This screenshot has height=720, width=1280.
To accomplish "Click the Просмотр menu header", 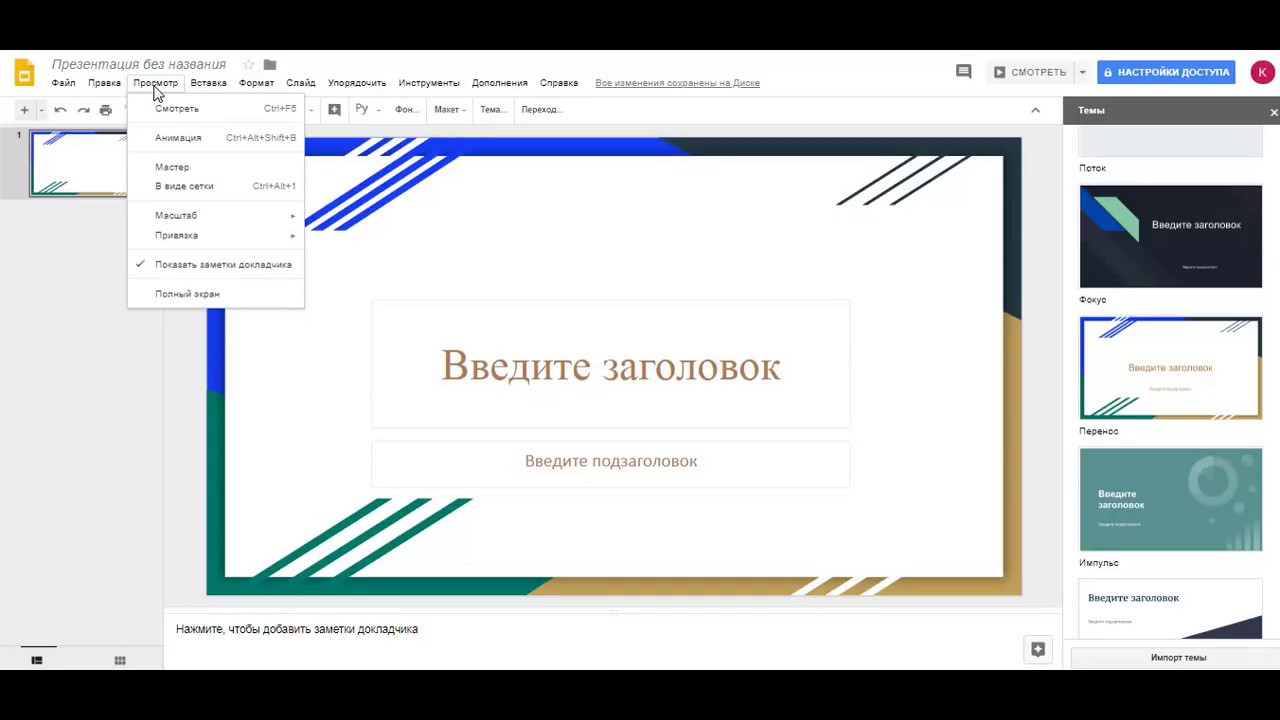I will (x=156, y=83).
